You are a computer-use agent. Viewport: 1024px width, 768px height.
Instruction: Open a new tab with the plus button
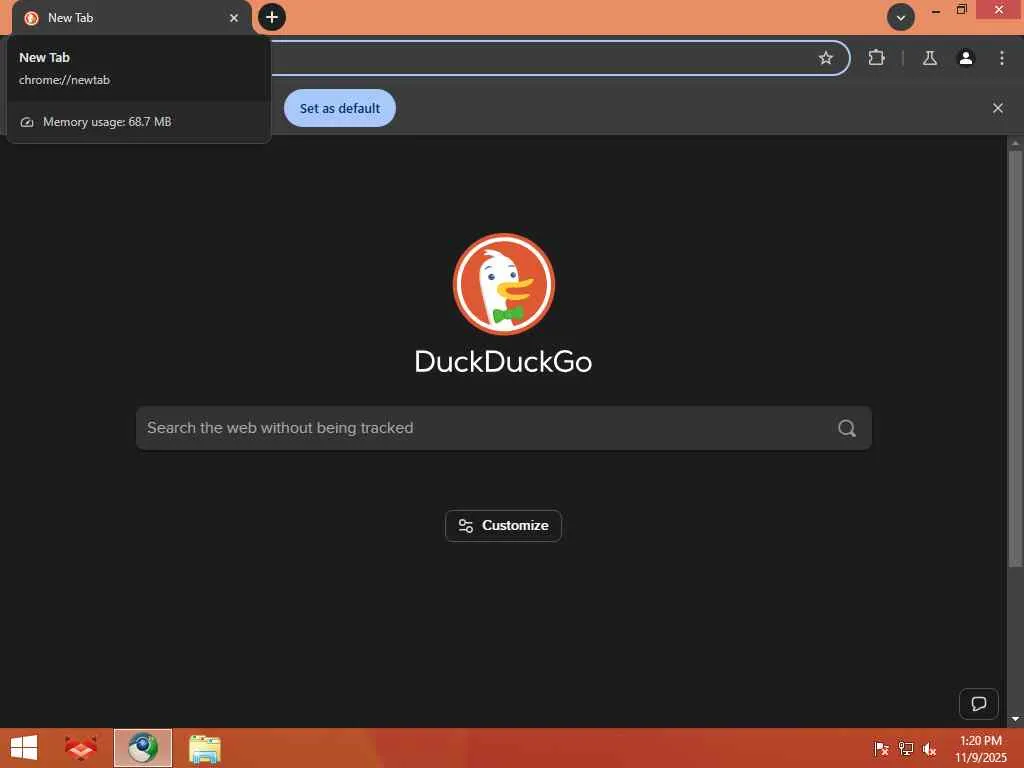[x=272, y=17]
